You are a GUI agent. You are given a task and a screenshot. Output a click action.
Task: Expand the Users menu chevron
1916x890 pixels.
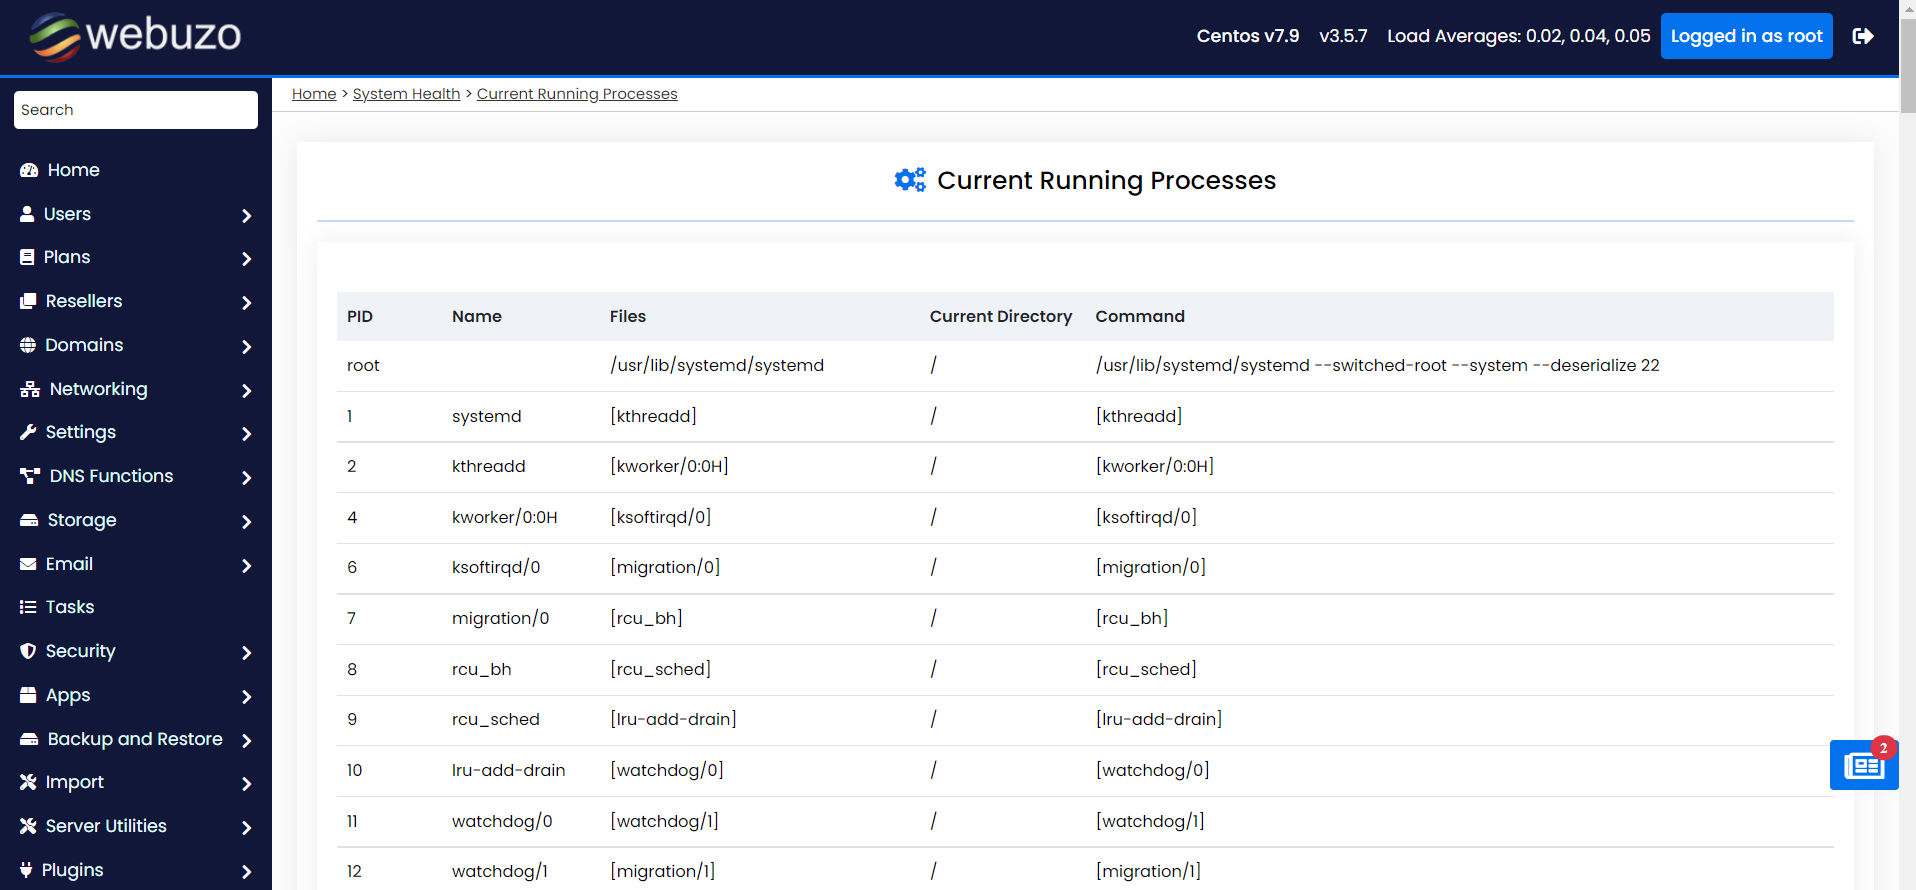click(x=246, y=215)
